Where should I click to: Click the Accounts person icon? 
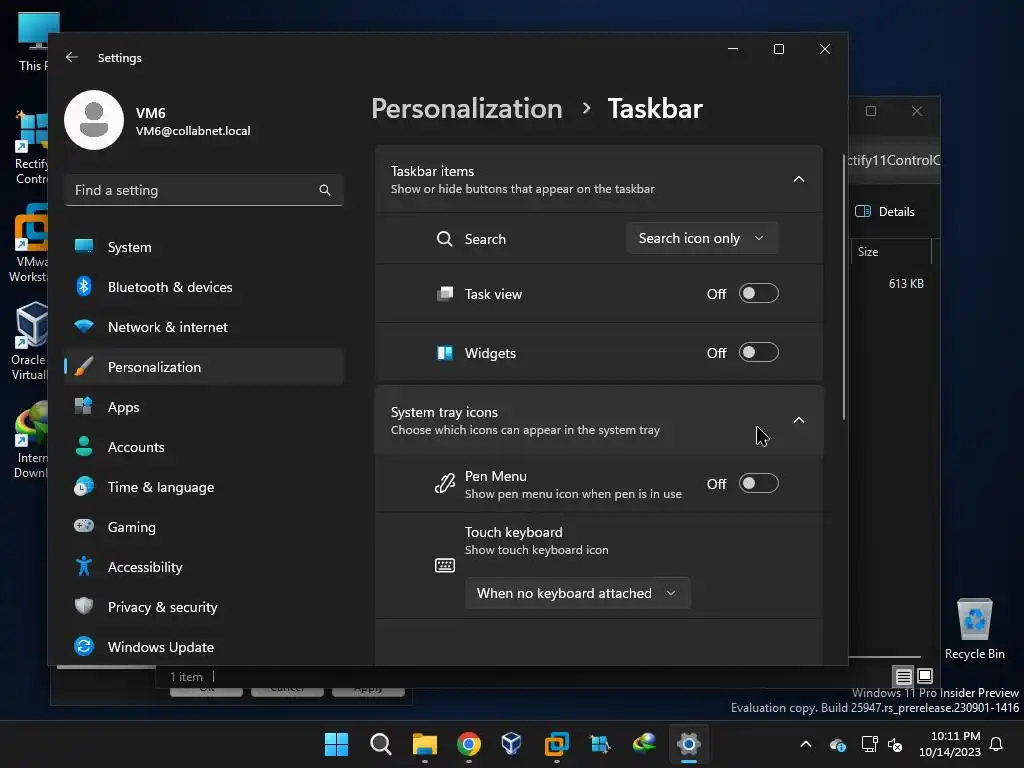click(84, 446)
